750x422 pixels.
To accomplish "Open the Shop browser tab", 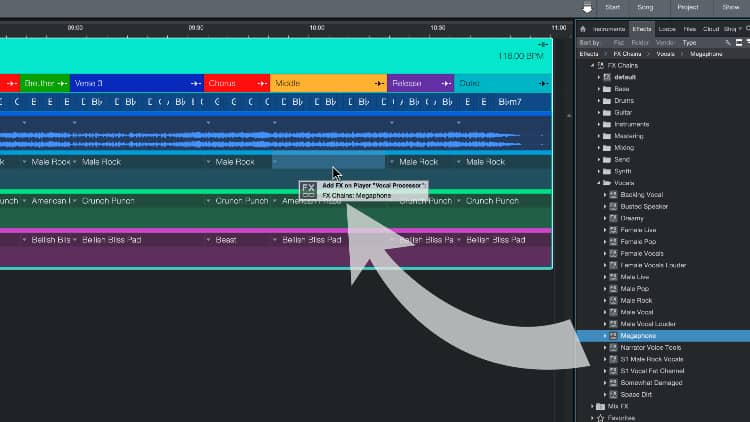I will tap(730, 29).
